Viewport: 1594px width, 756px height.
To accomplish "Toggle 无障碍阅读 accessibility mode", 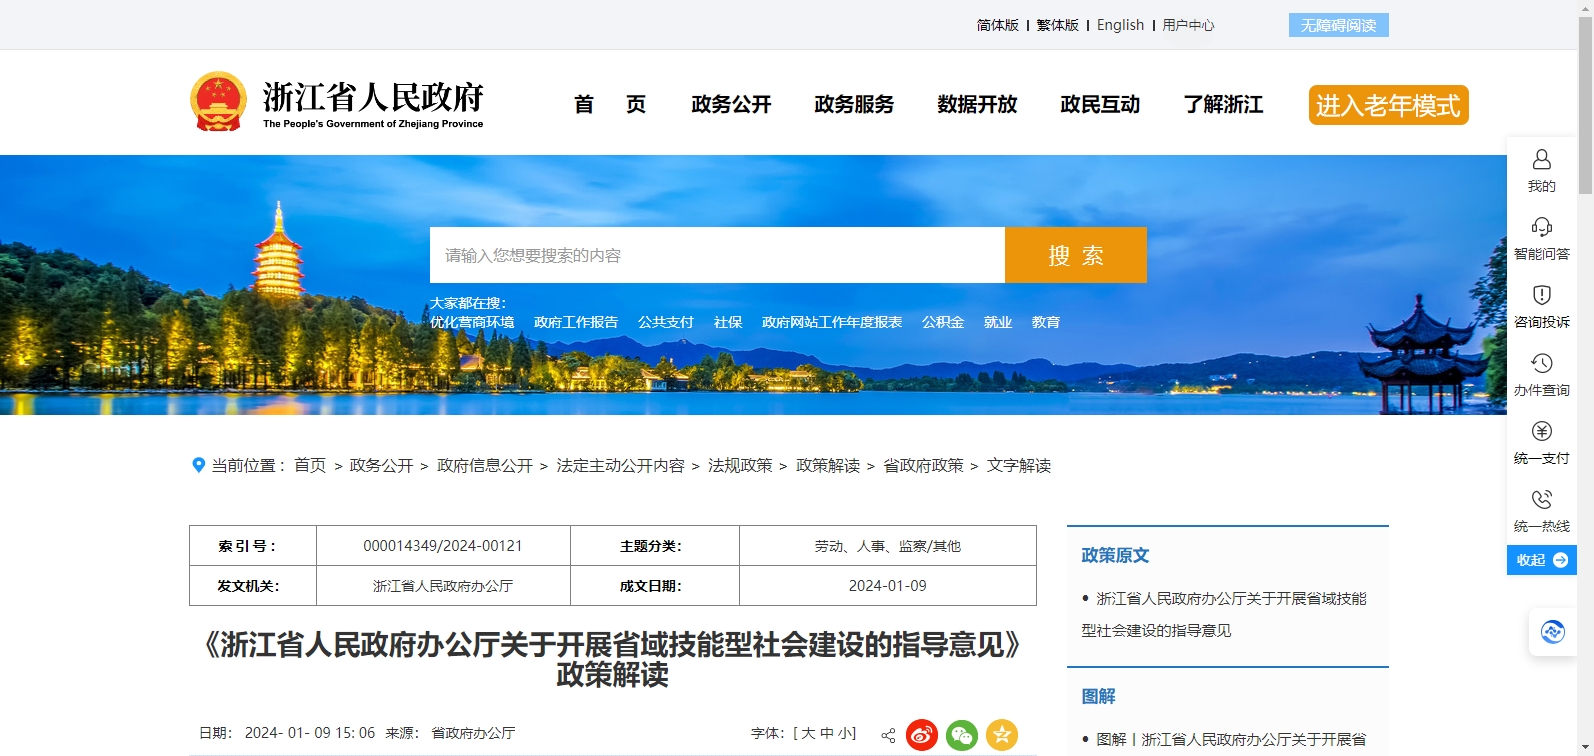I will click(x=1338, y=25).
